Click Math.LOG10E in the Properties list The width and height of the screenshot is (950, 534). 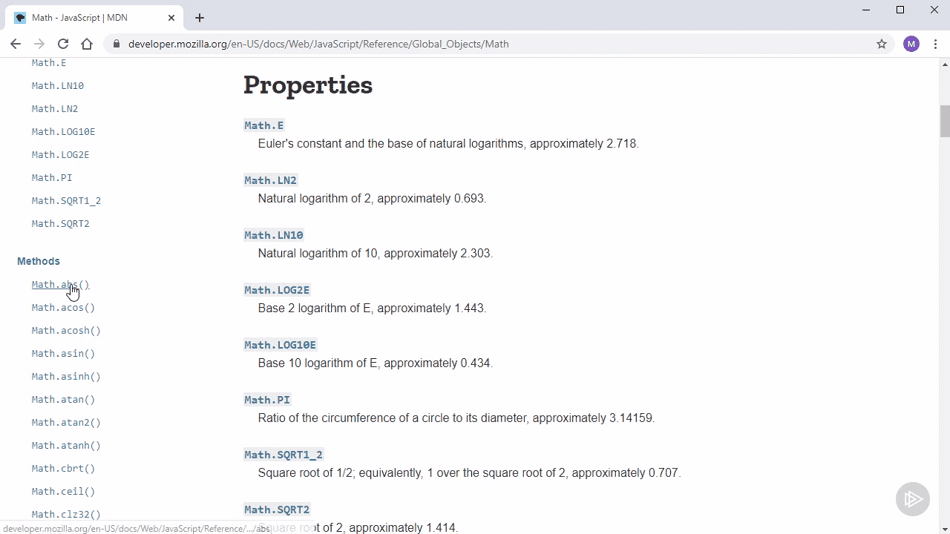(x=280, y=345)
